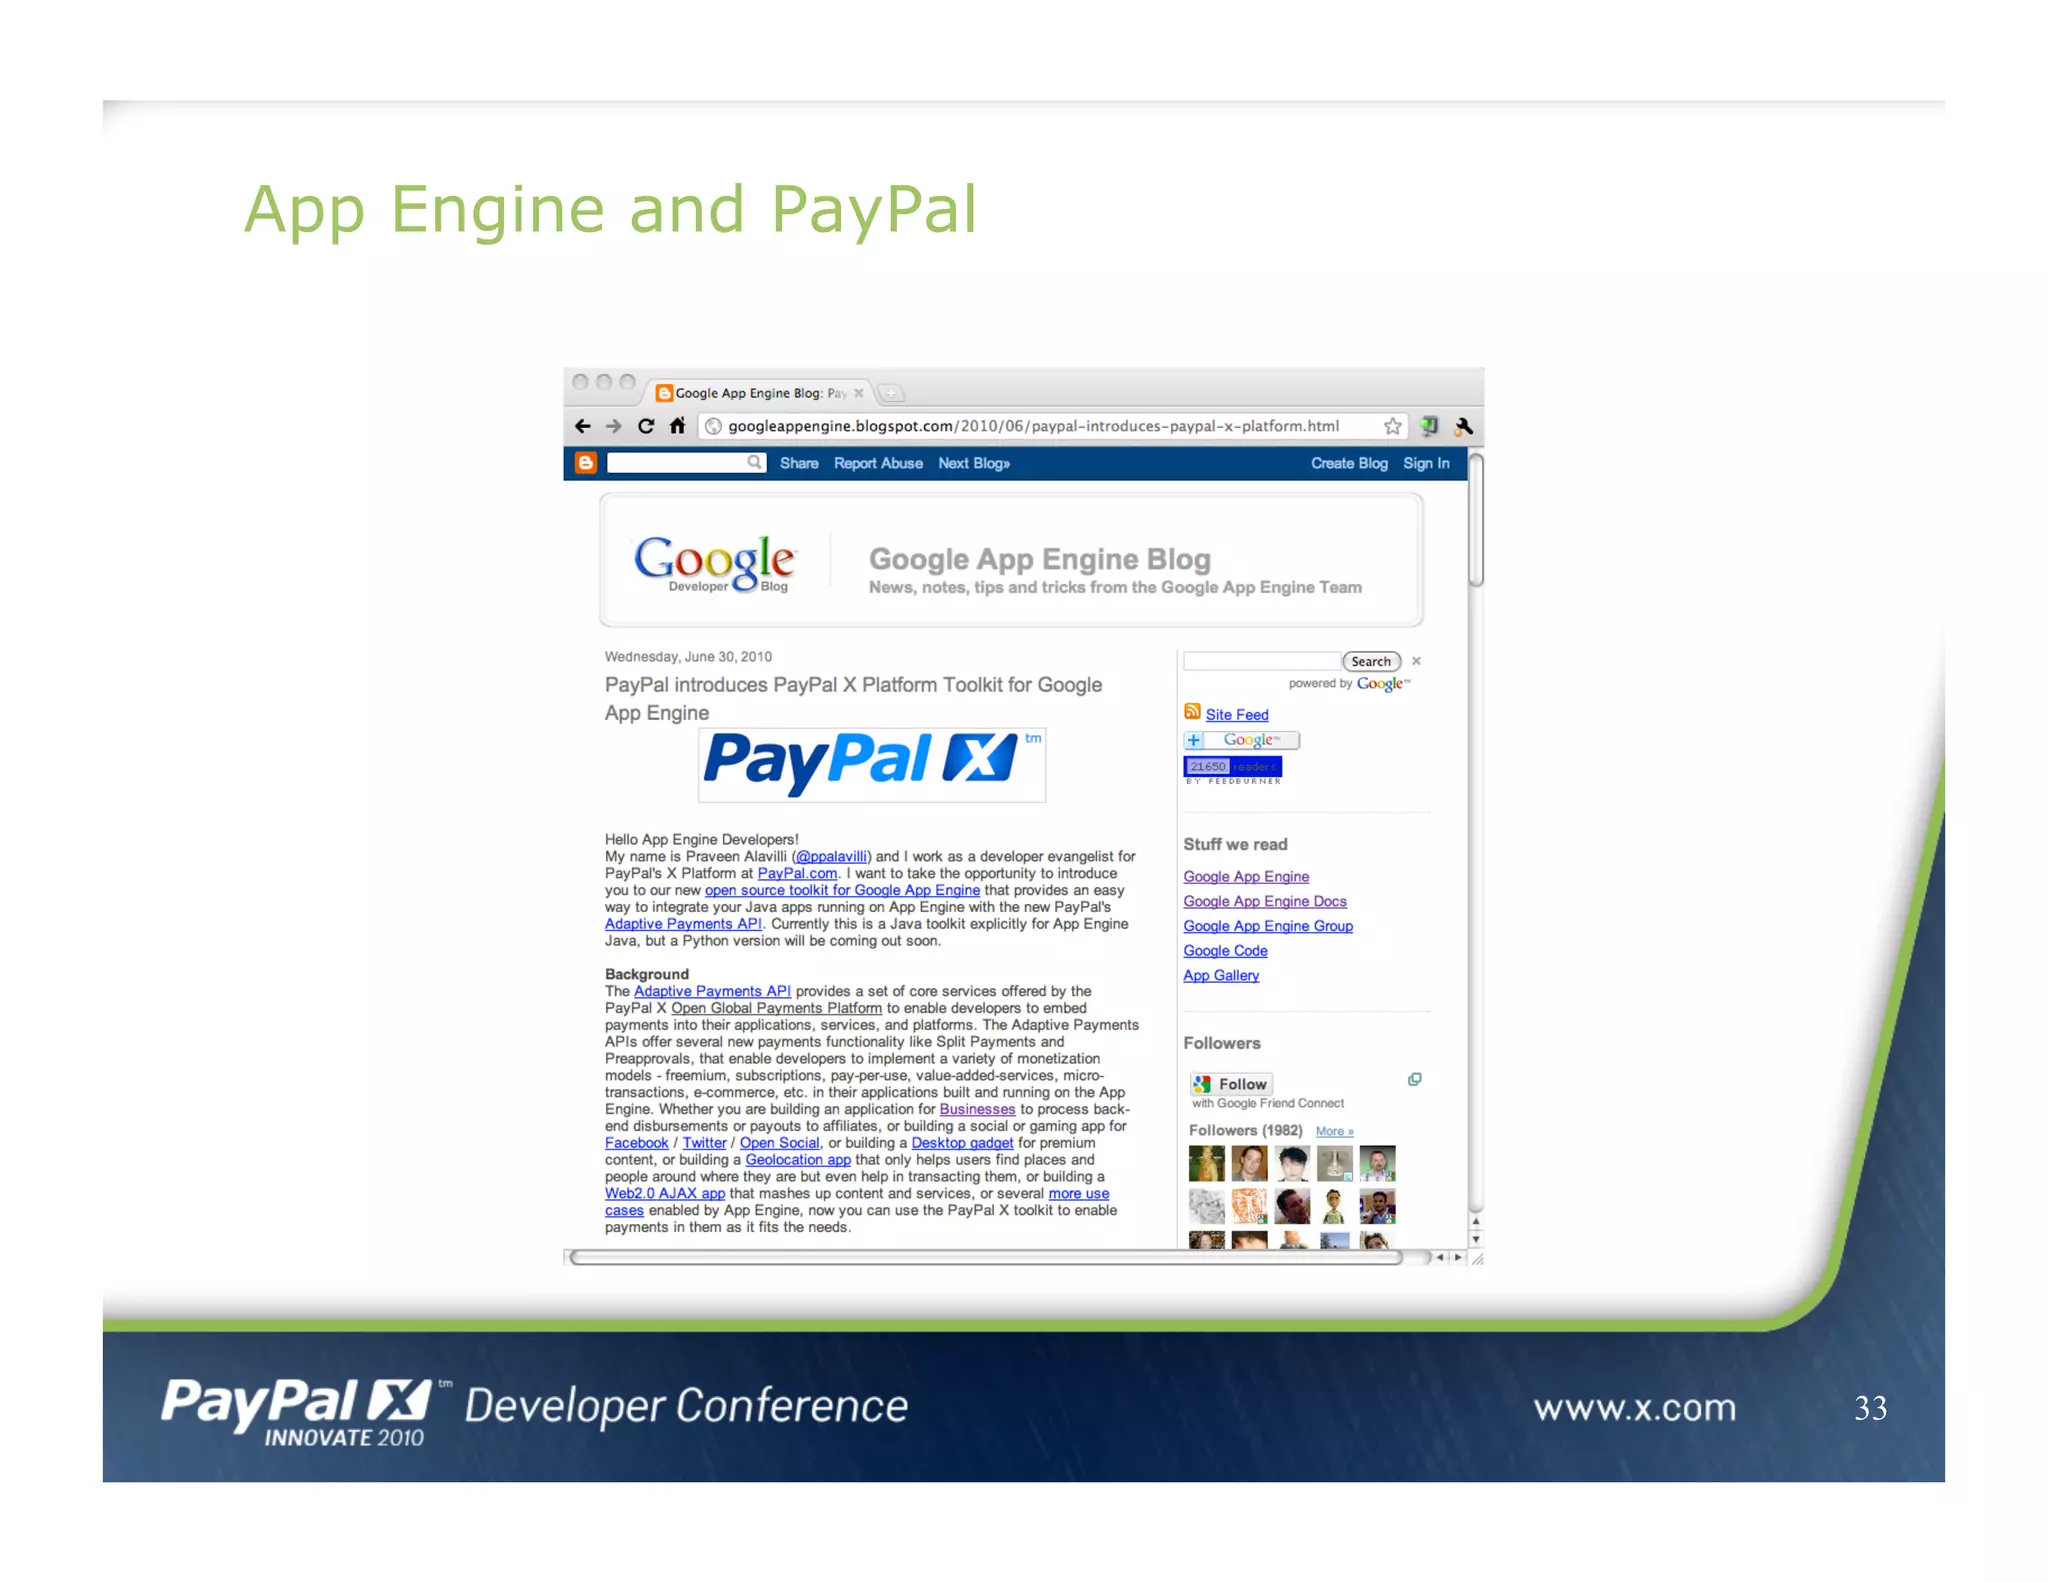Close the Google App Engine Blog tab
The image size is (2048, 1582).
[x=858, y=393]
